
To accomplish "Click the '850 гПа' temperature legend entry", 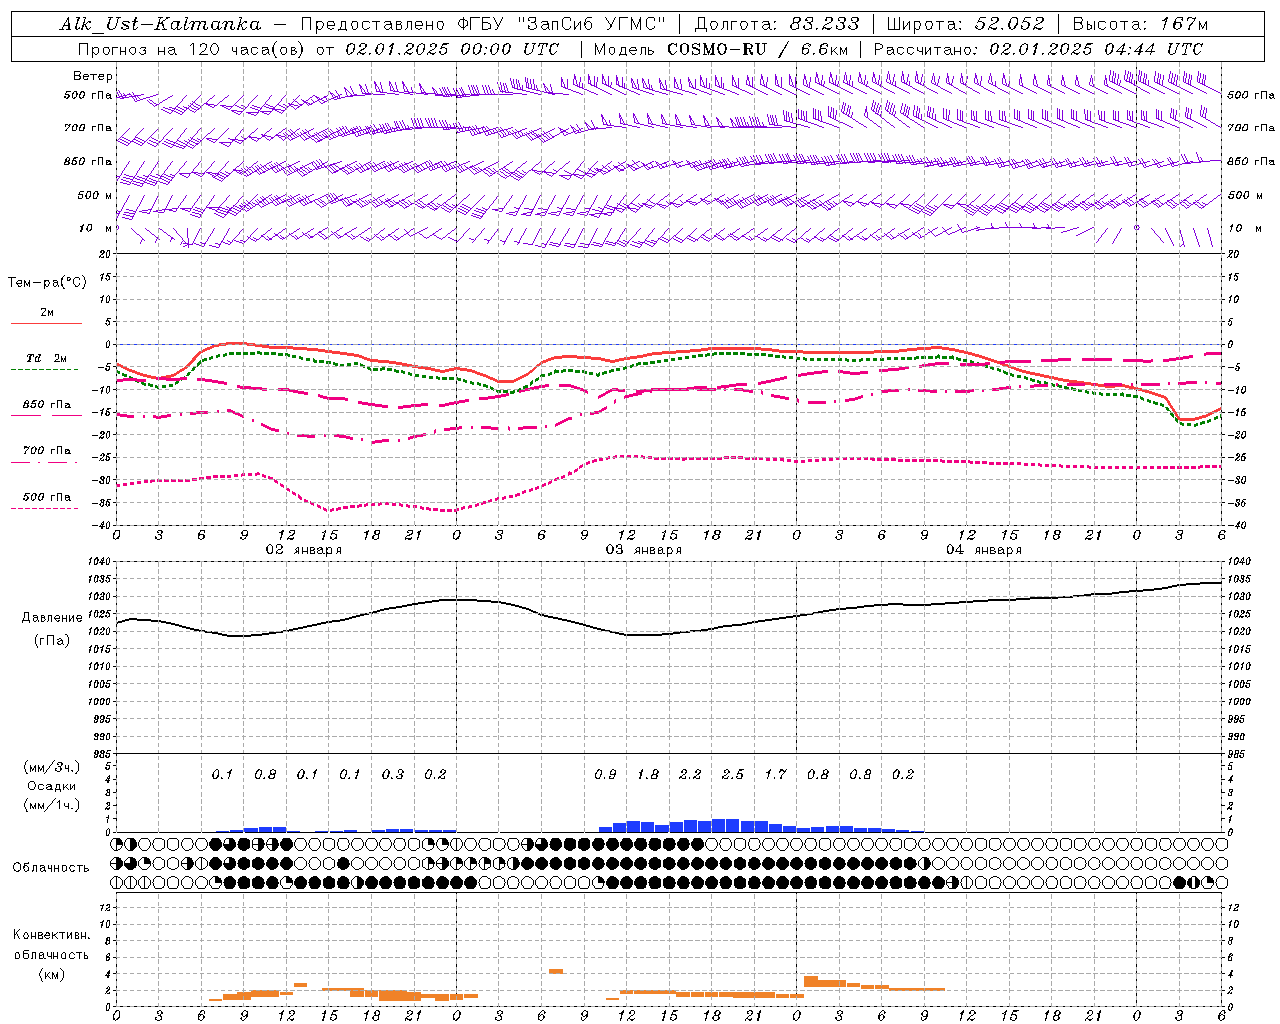I will pos(47,405).
